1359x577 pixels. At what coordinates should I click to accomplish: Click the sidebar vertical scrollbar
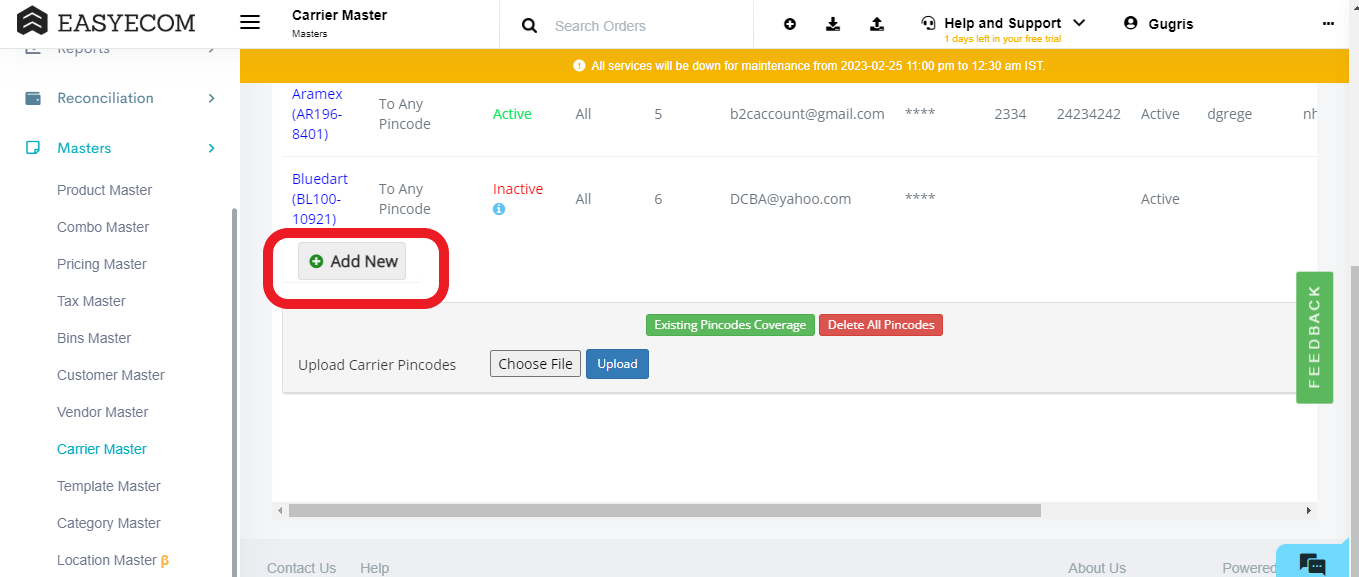click(x=235, y=390)
